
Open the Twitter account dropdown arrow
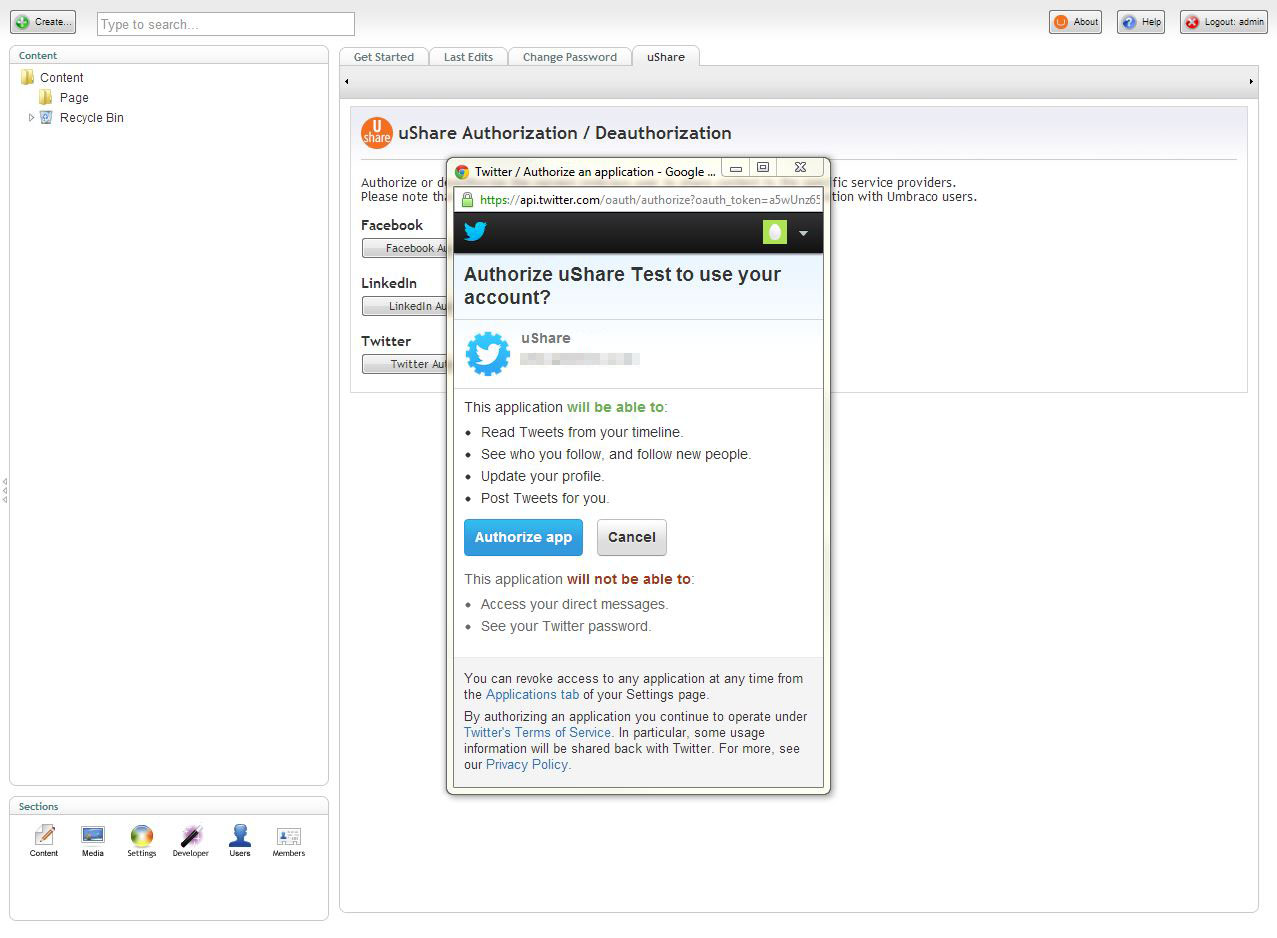tap(803, 234)
